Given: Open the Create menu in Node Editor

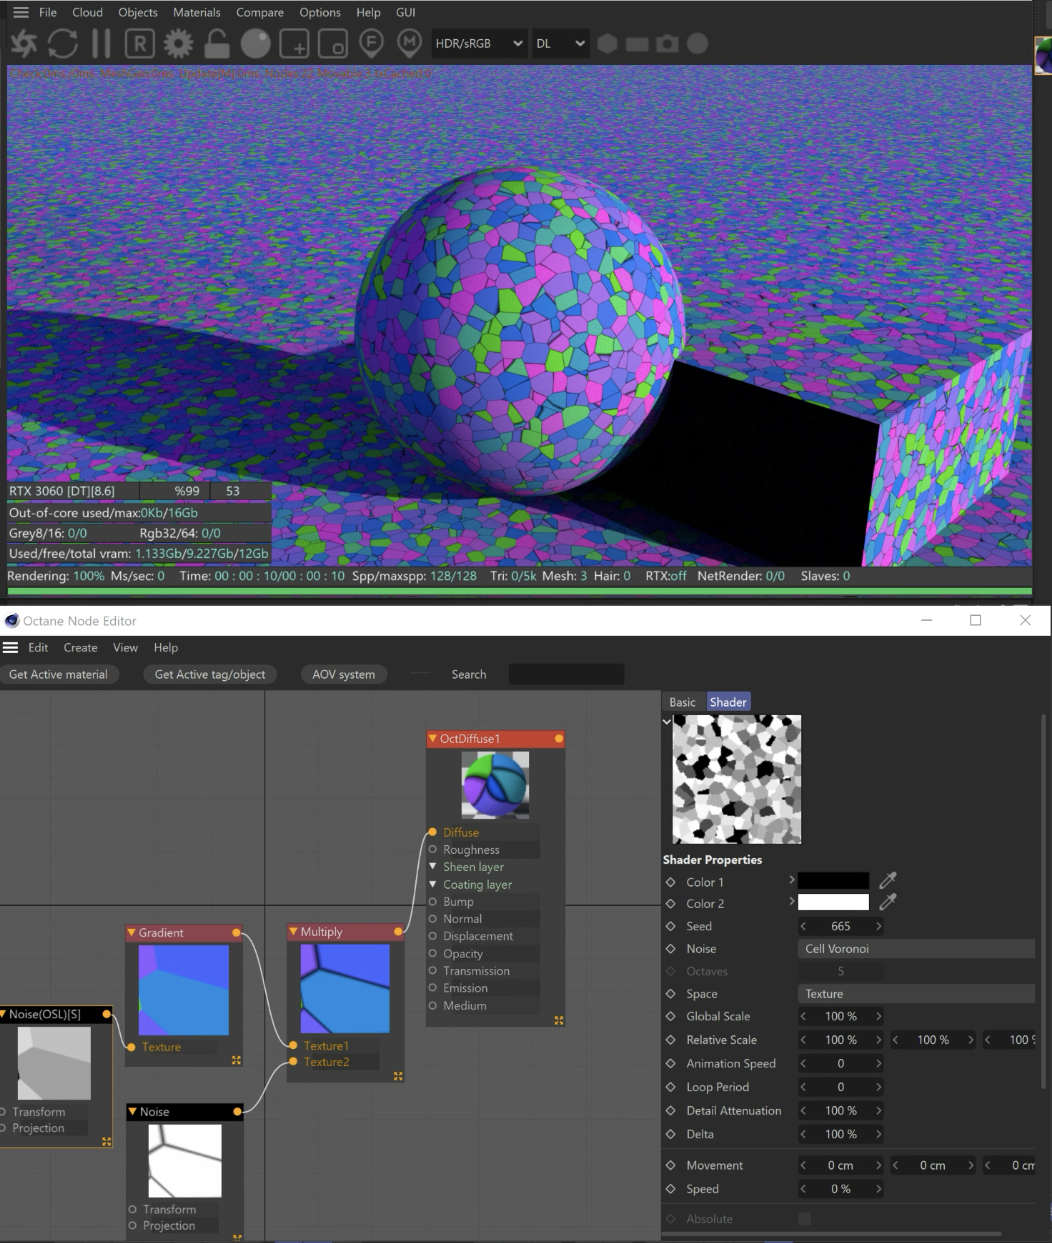Looking at the screenshot, I should coord(80,647).
